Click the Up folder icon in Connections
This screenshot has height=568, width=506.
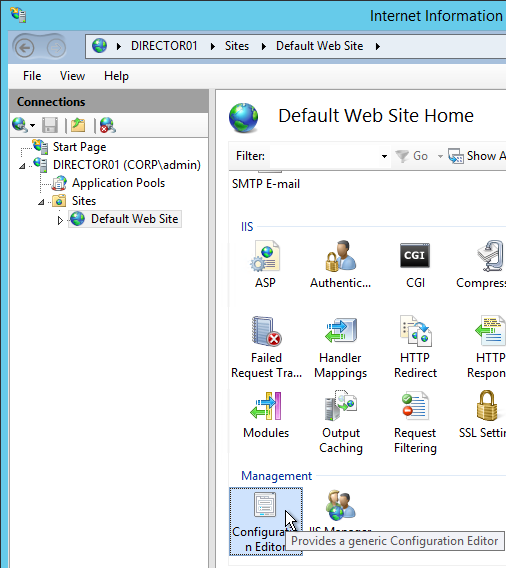78,125
